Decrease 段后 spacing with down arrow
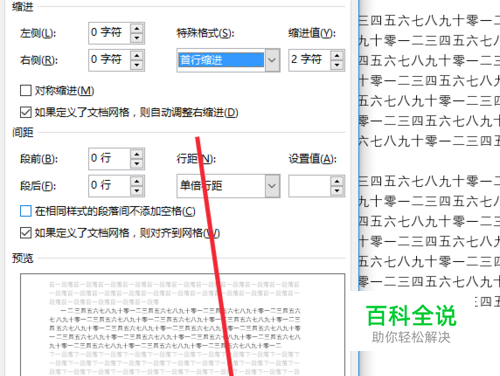This screenshot has width=500, height=376. (137, 191)
